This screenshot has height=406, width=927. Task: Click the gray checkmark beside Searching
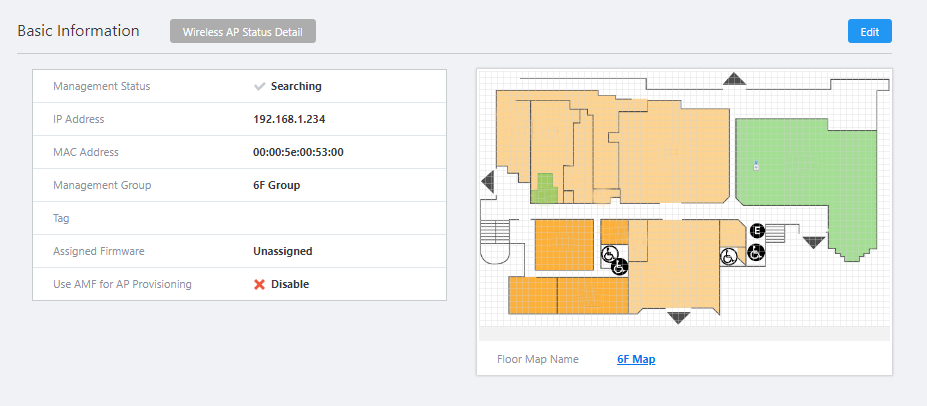pos(260,86)
